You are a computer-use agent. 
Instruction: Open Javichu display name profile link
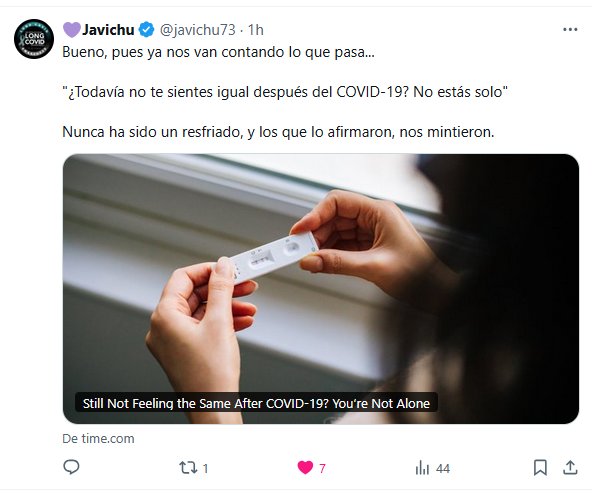point(108,30)
